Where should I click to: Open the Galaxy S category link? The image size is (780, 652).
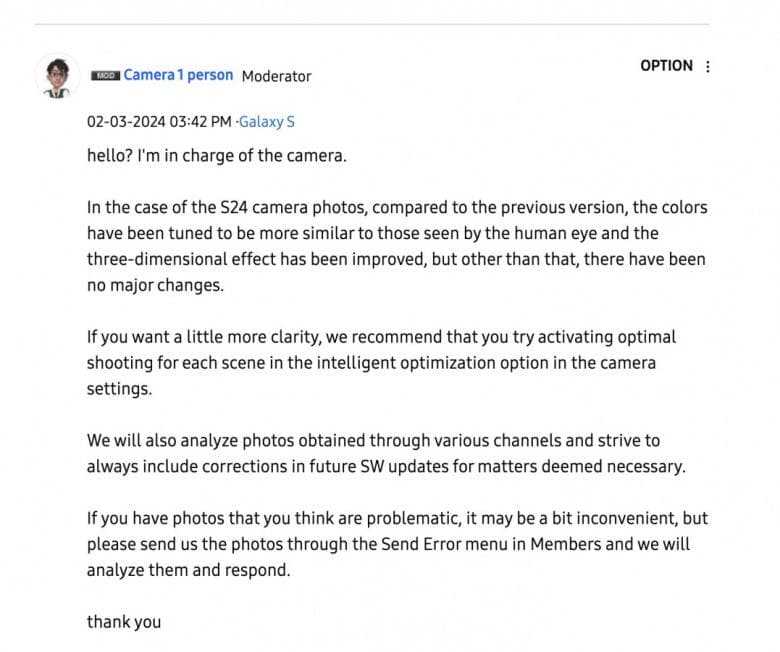click(x=267, y=122)
